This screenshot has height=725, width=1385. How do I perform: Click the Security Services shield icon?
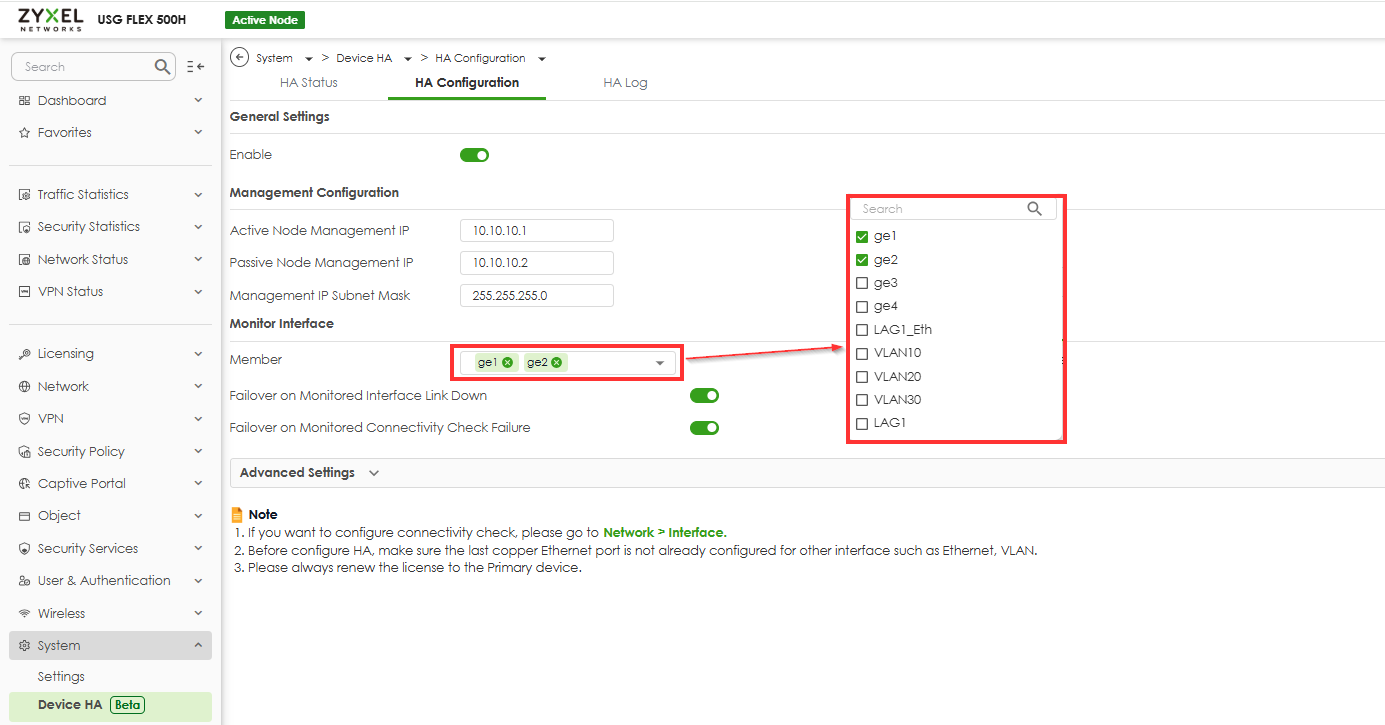(22, 548)
